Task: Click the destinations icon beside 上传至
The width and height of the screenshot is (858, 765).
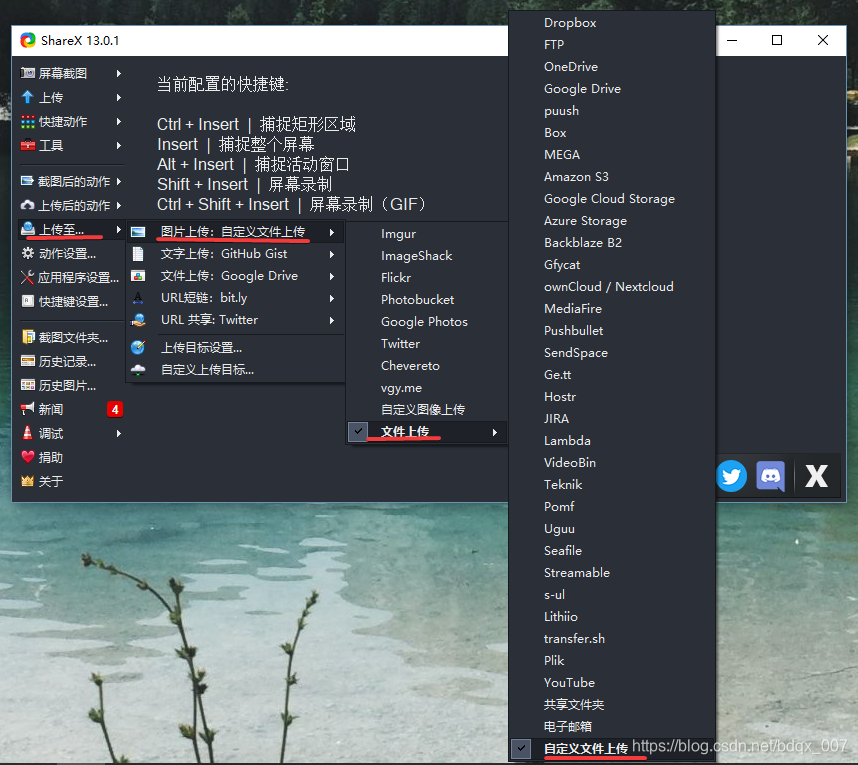Action: (27, 229)
